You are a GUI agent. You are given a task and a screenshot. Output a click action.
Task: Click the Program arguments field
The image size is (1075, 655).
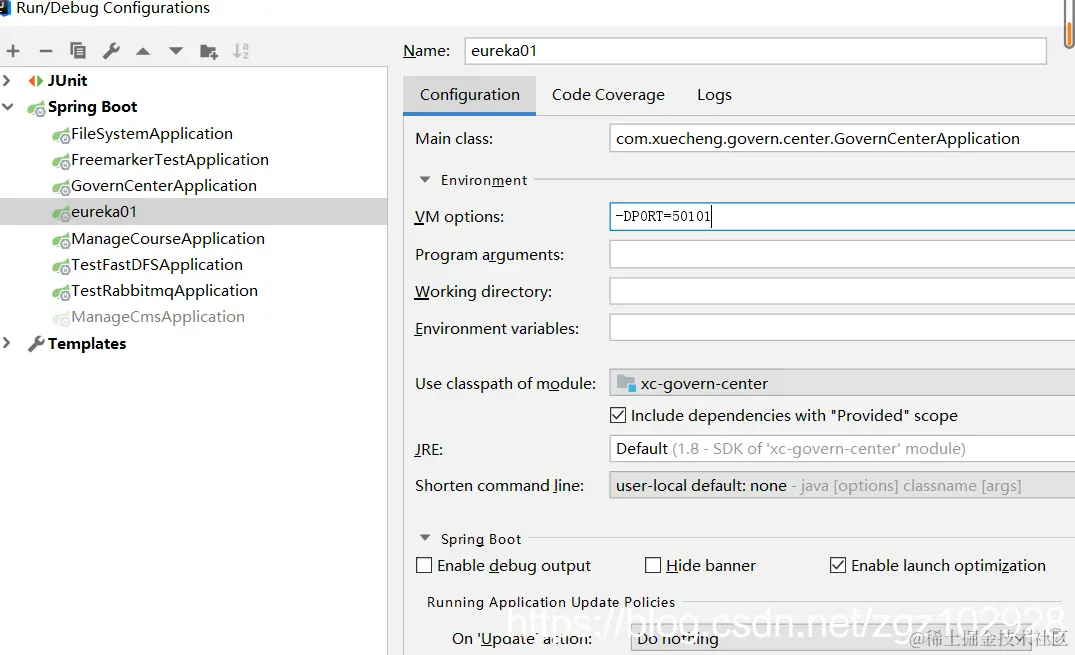pos(842,254)
